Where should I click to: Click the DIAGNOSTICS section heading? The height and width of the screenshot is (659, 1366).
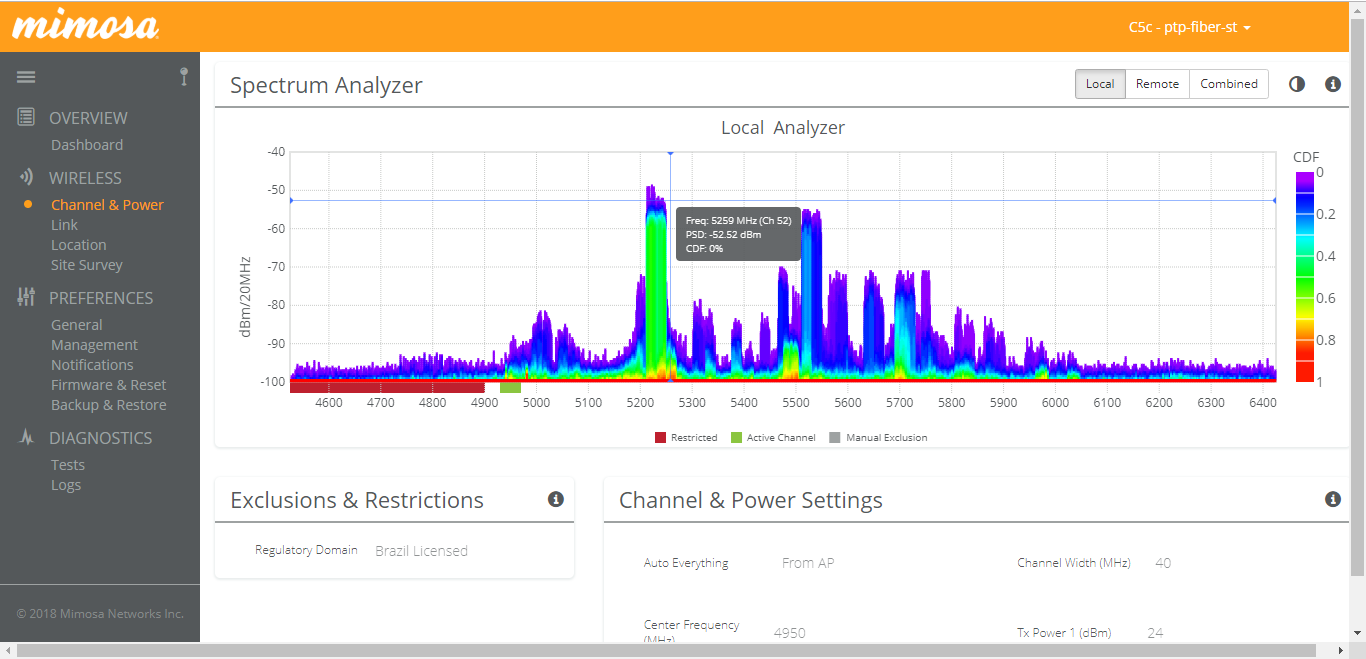[x=101, y=438]
